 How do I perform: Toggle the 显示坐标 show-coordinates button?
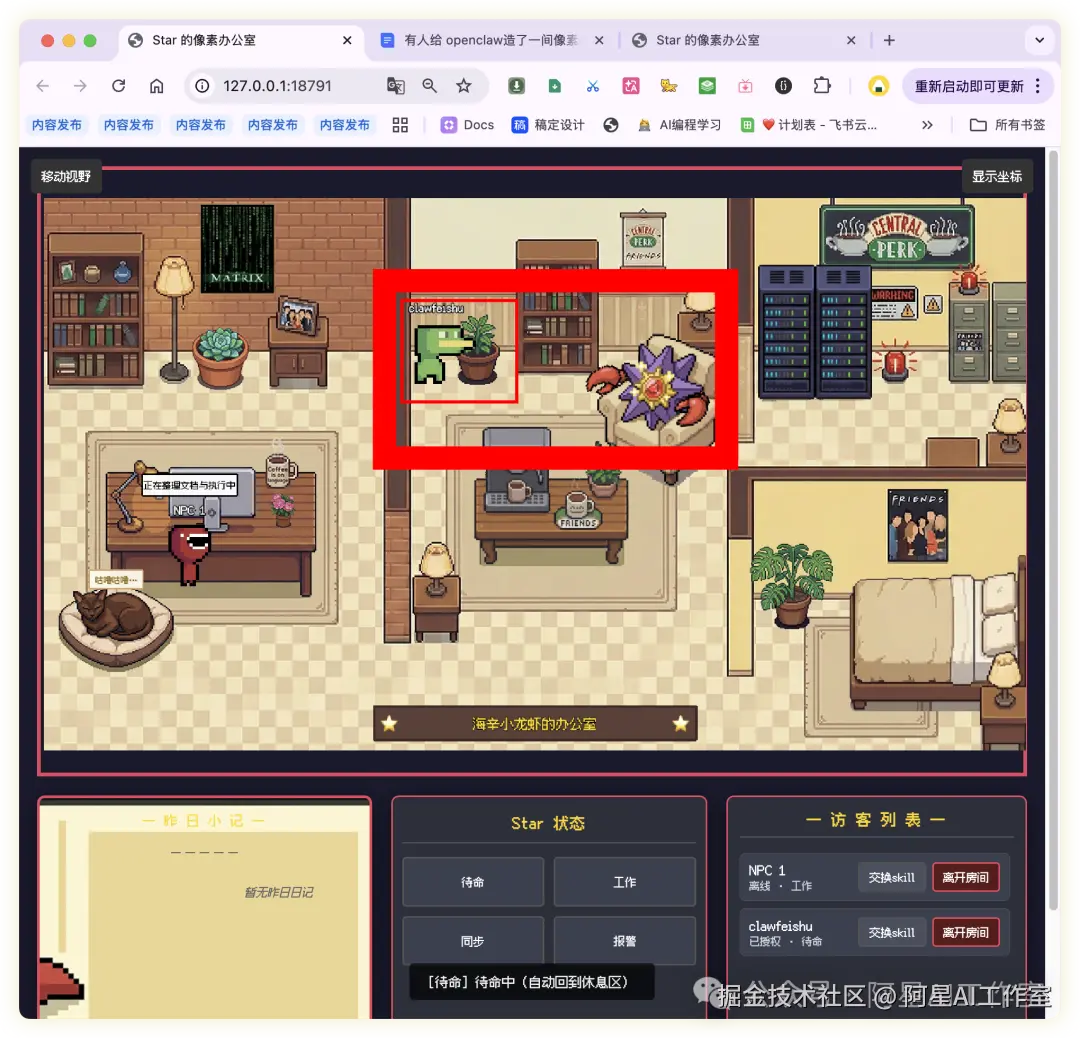997,176
